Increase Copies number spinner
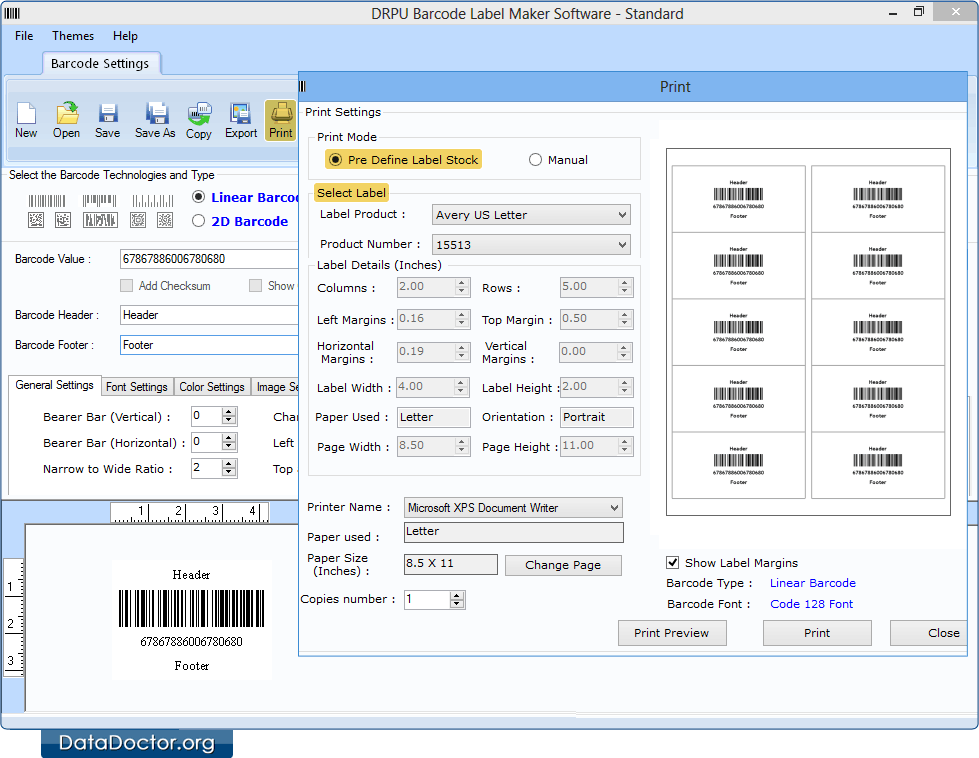Image resolution: width=979 pixels, height=758 pixels. [457, 596]
